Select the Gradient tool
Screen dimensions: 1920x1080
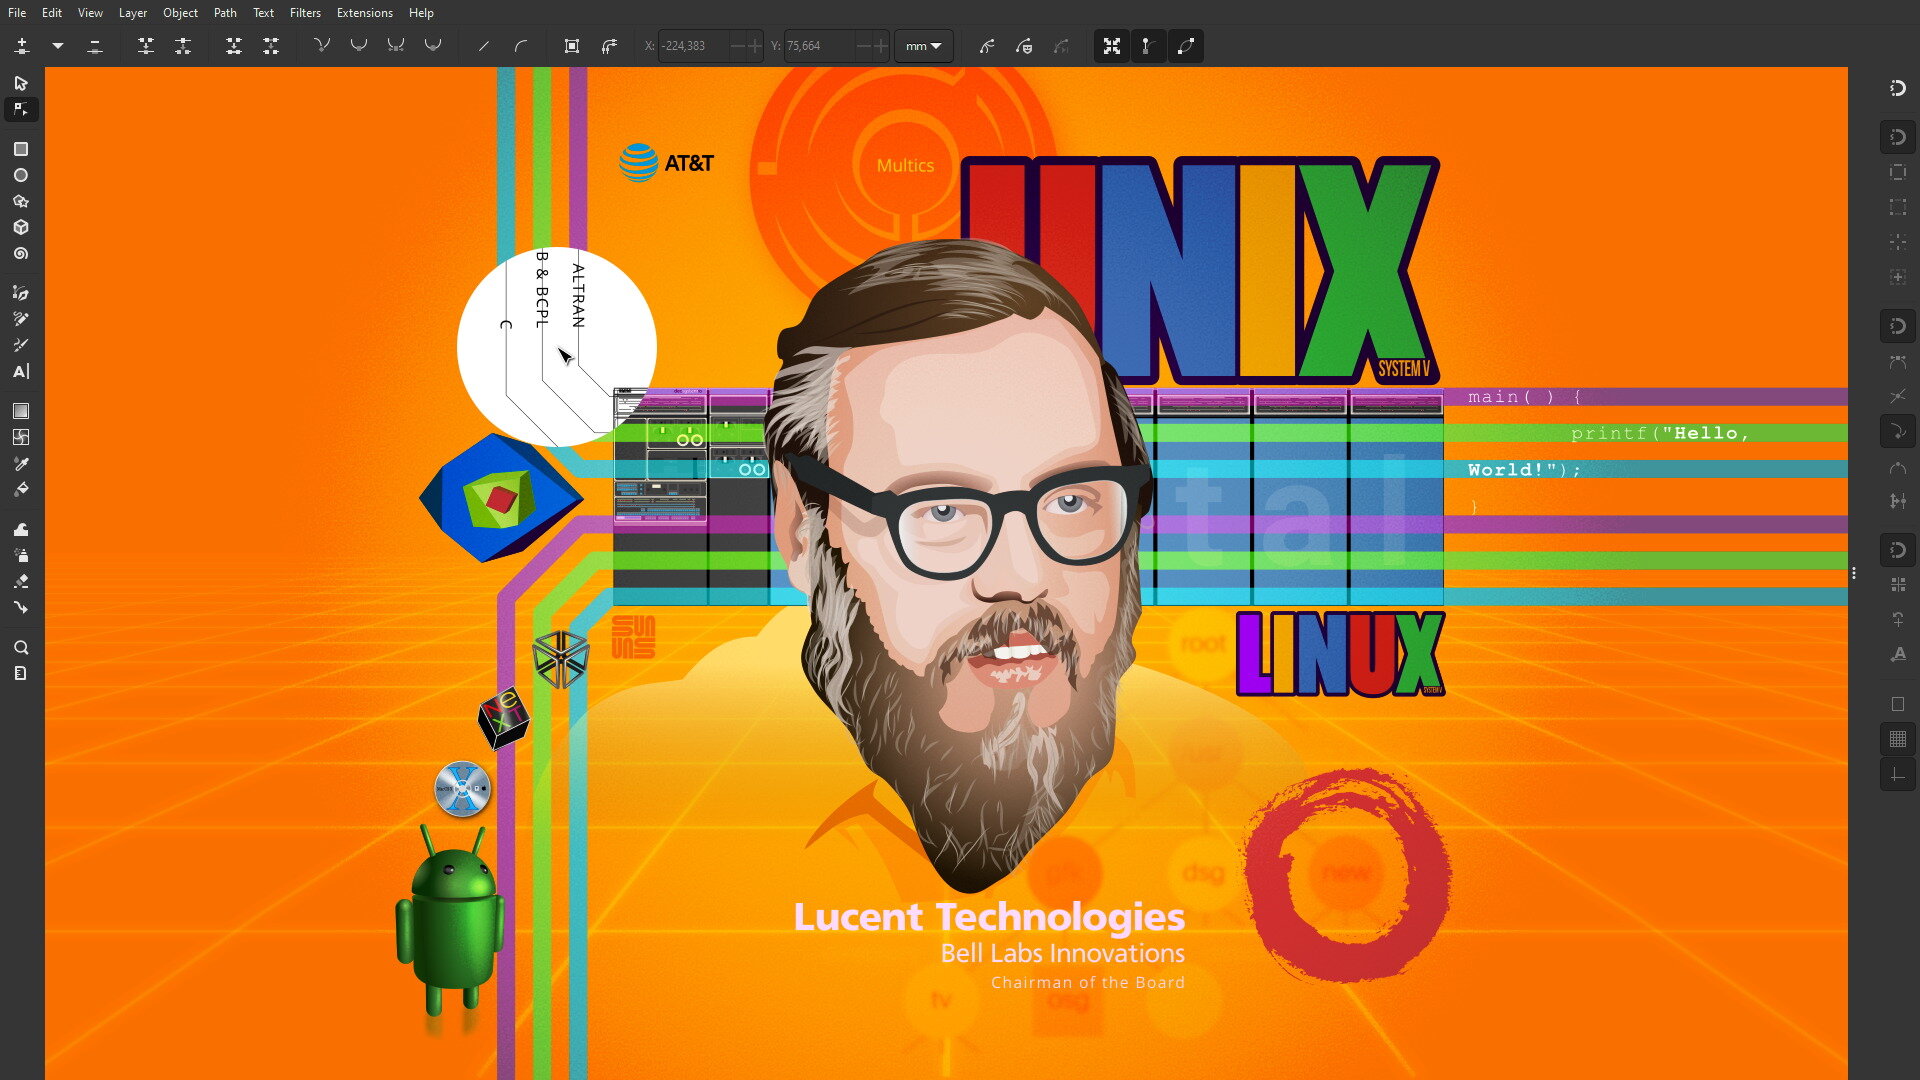[x=21, y=411]
